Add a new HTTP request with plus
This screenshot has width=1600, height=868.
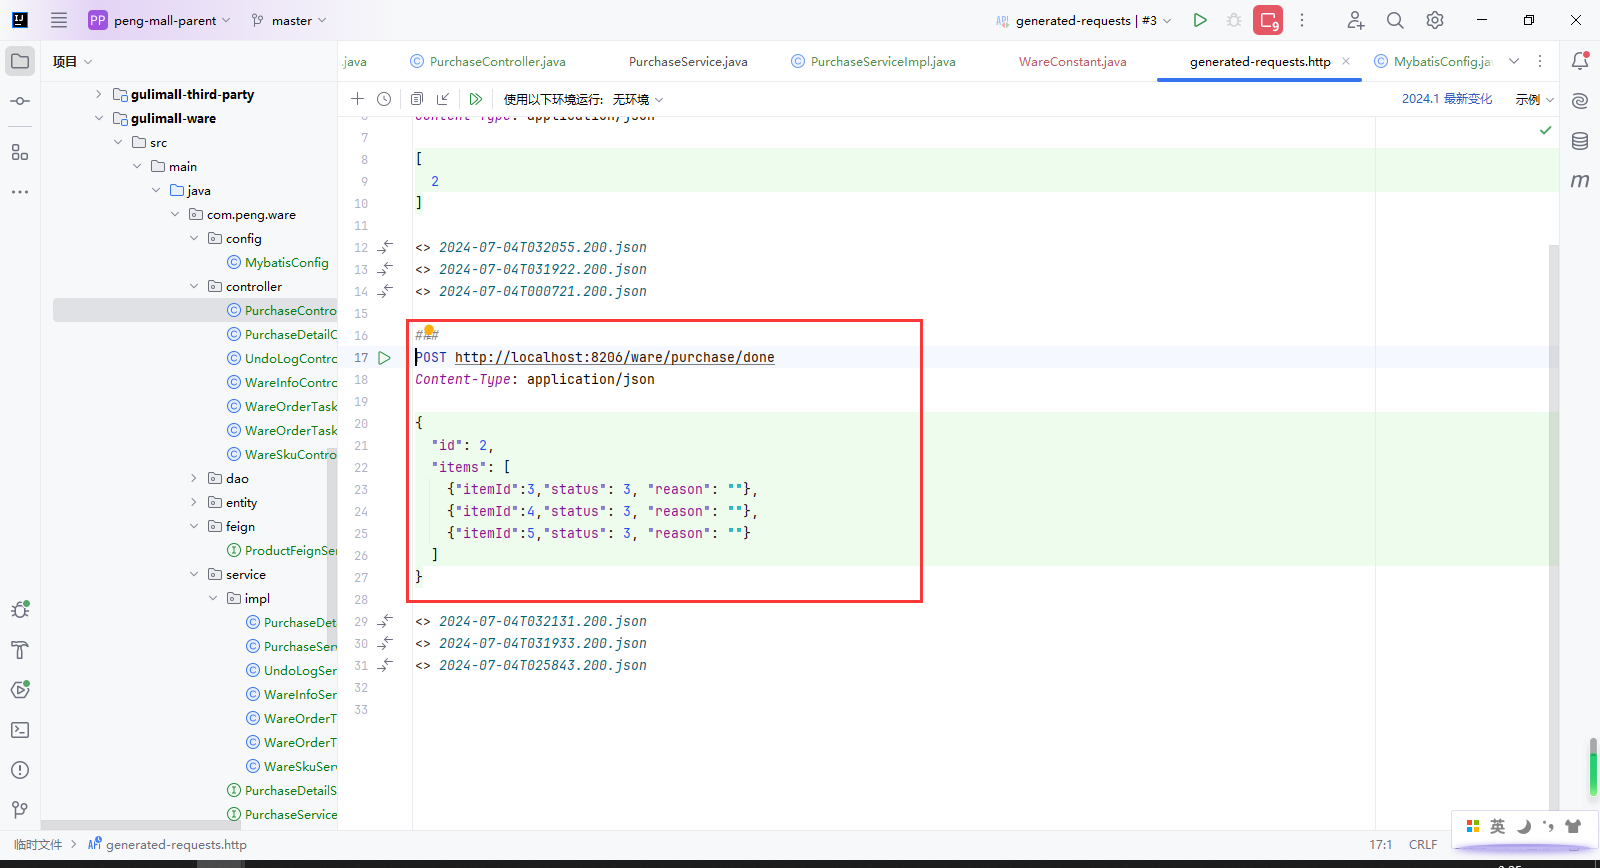click(357, 99)
